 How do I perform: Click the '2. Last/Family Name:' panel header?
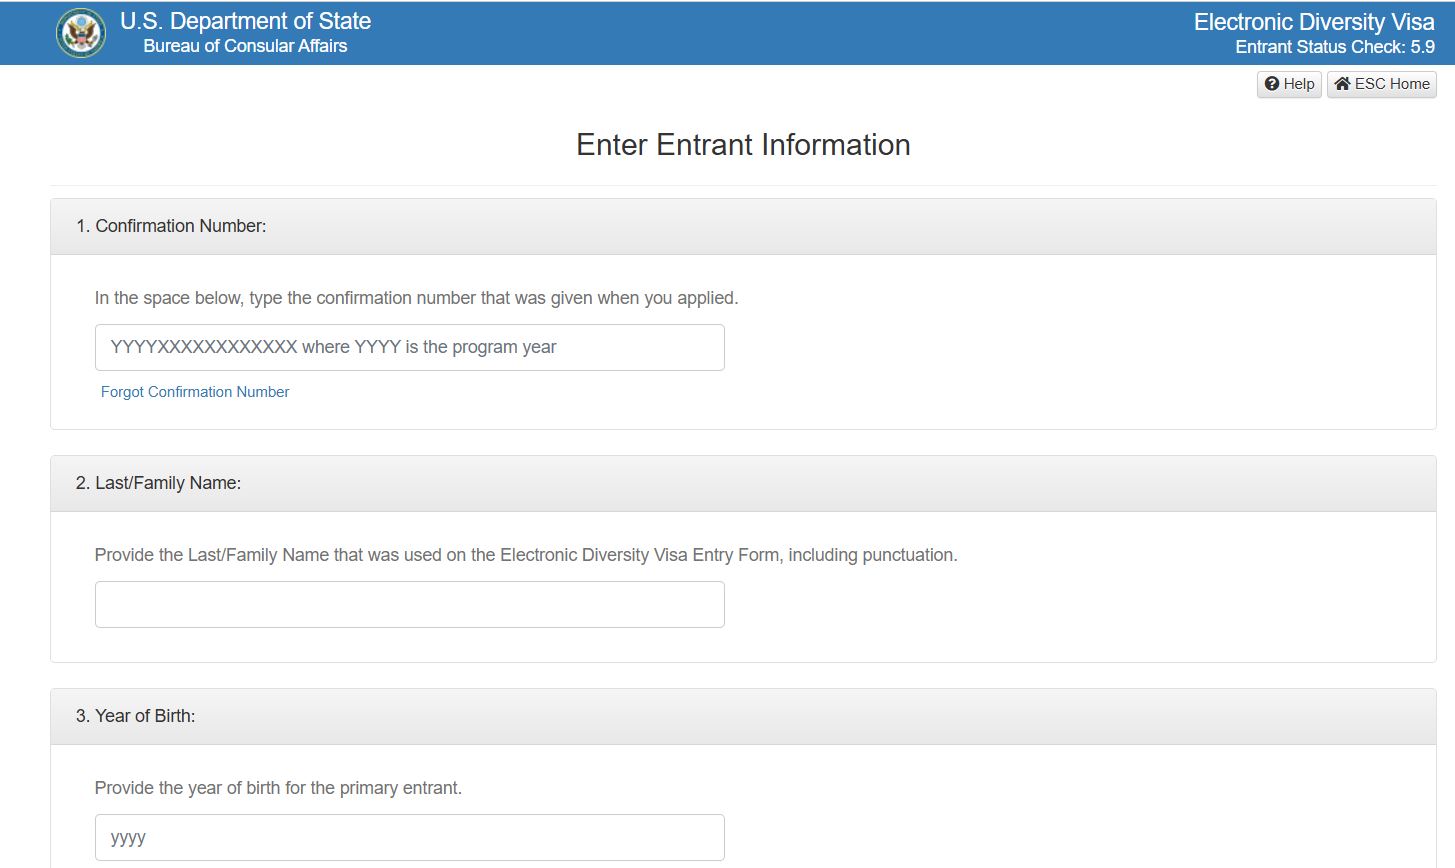point(158,483)
